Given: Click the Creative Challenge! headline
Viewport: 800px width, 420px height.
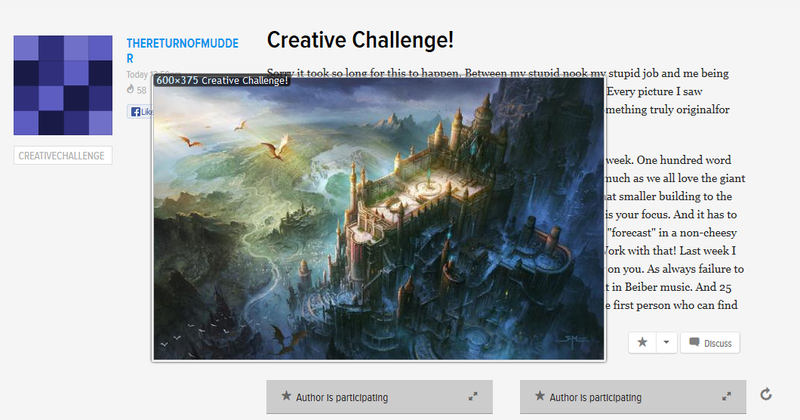Looking at the screenshot, I should [360, 40].
